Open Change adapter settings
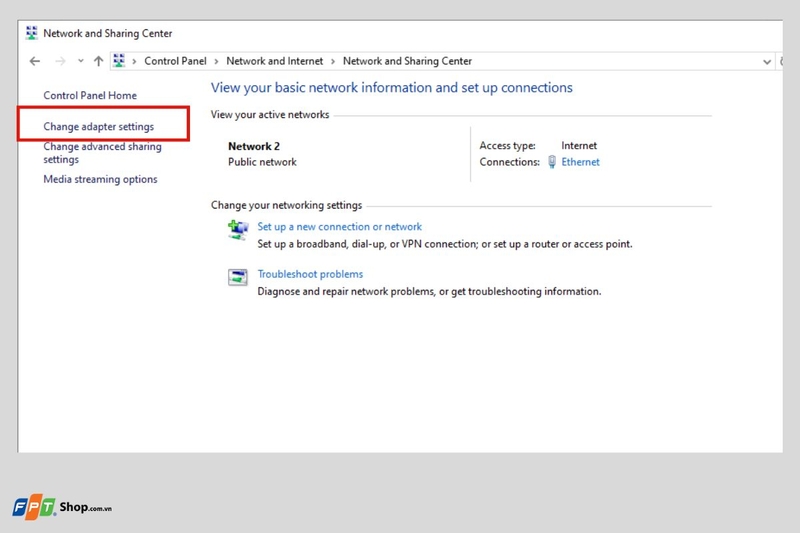This screenshot has height=533, width=800. [98, 126]
